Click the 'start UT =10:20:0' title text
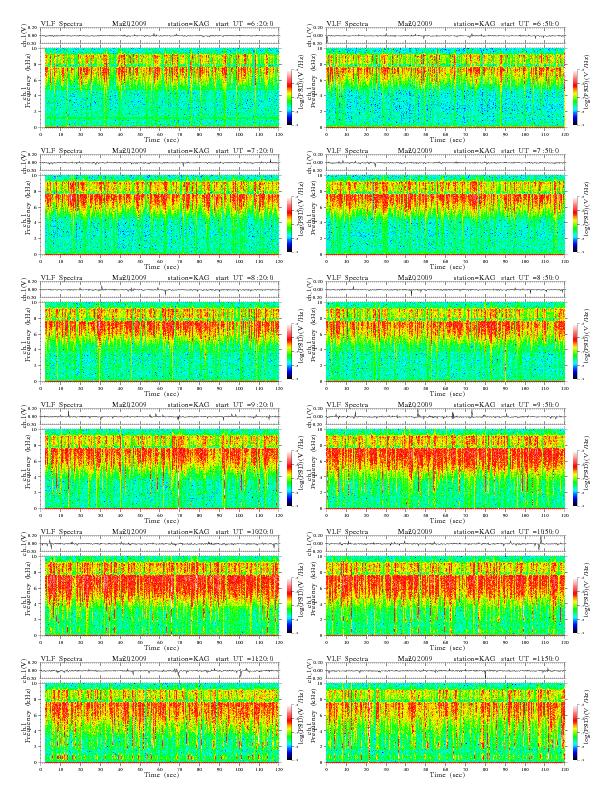The height and width of the screenshot is (792, 612). [x=245, y=531]
